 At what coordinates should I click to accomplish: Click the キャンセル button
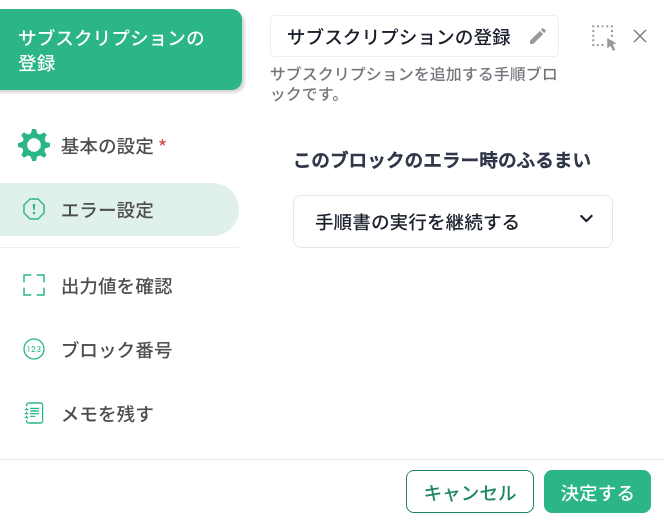tap(470, 492)
